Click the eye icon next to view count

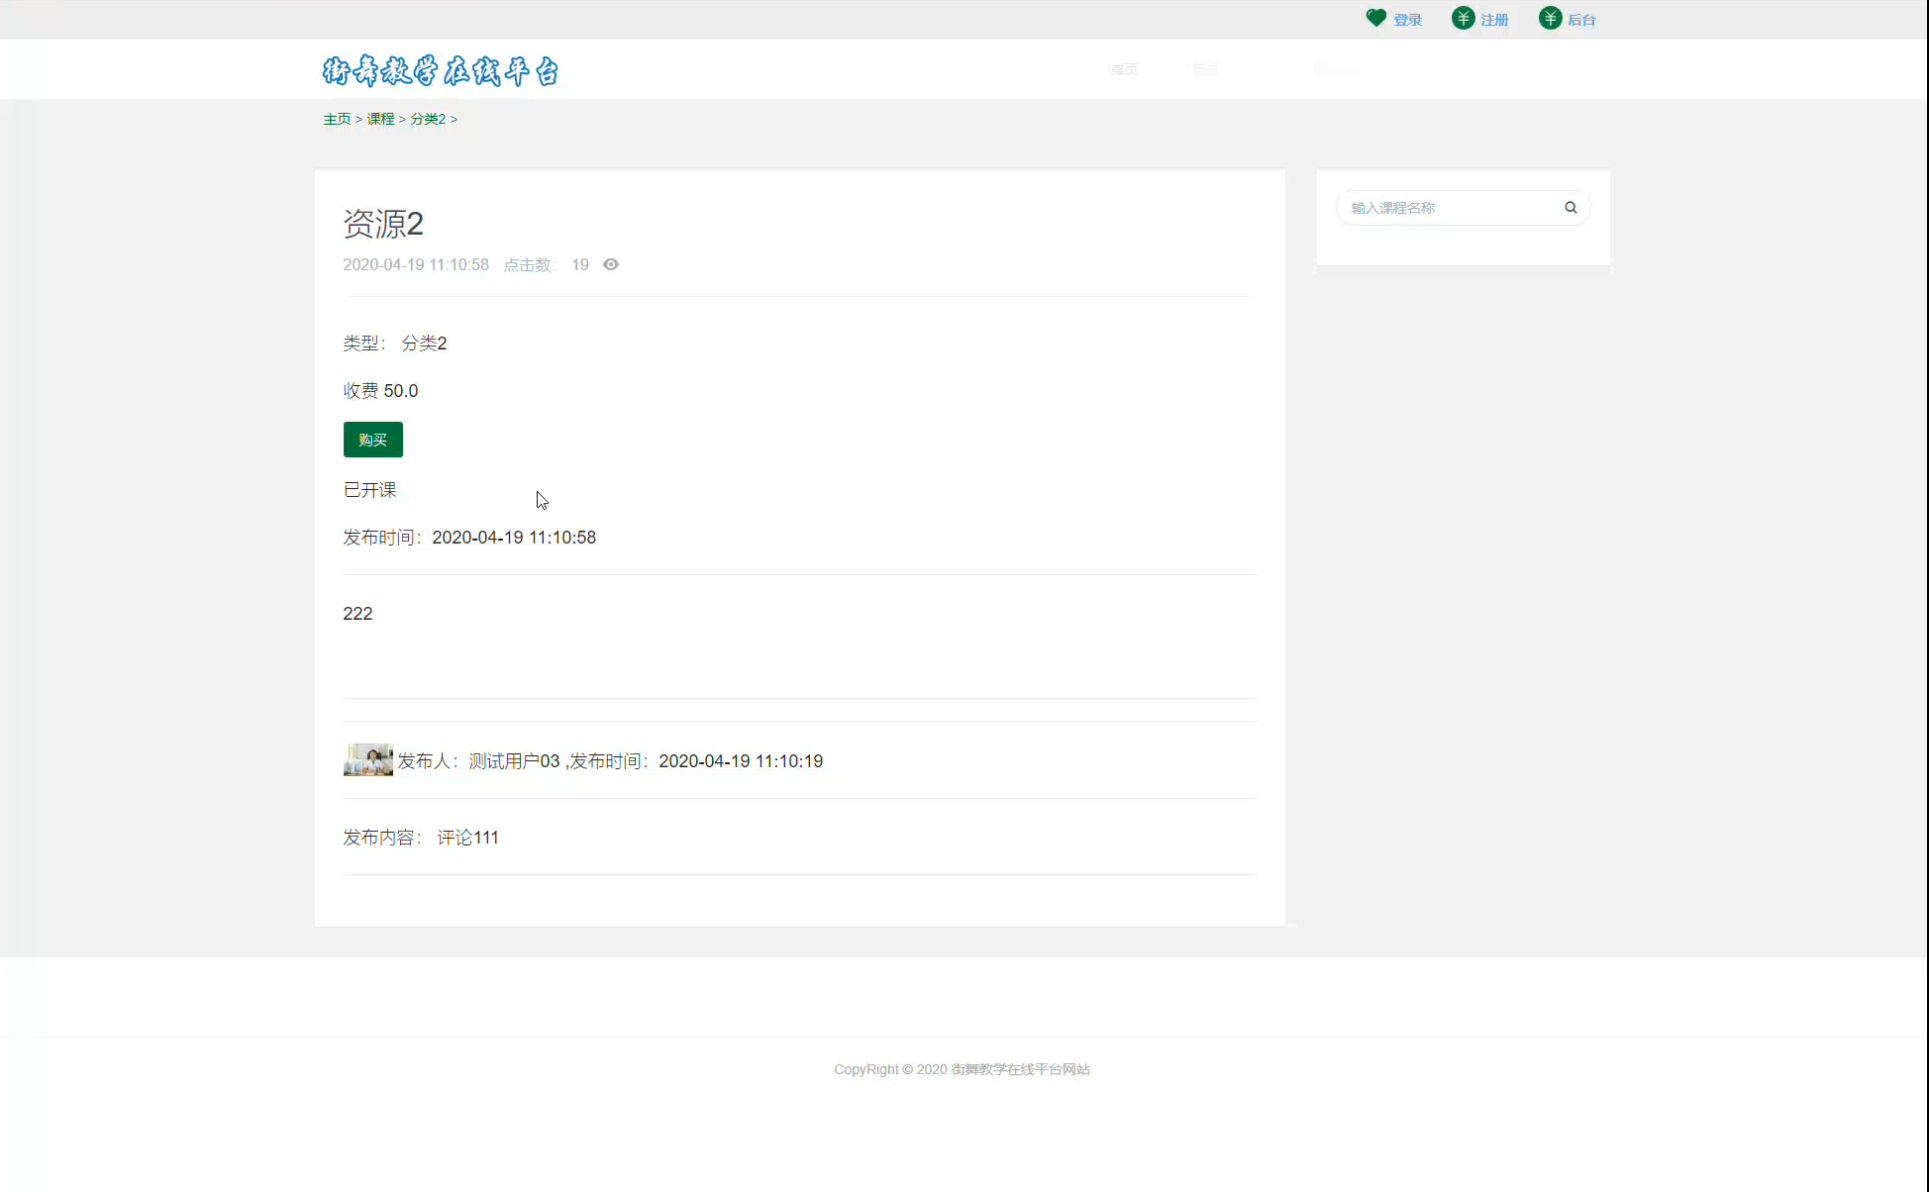coord(610,264)
